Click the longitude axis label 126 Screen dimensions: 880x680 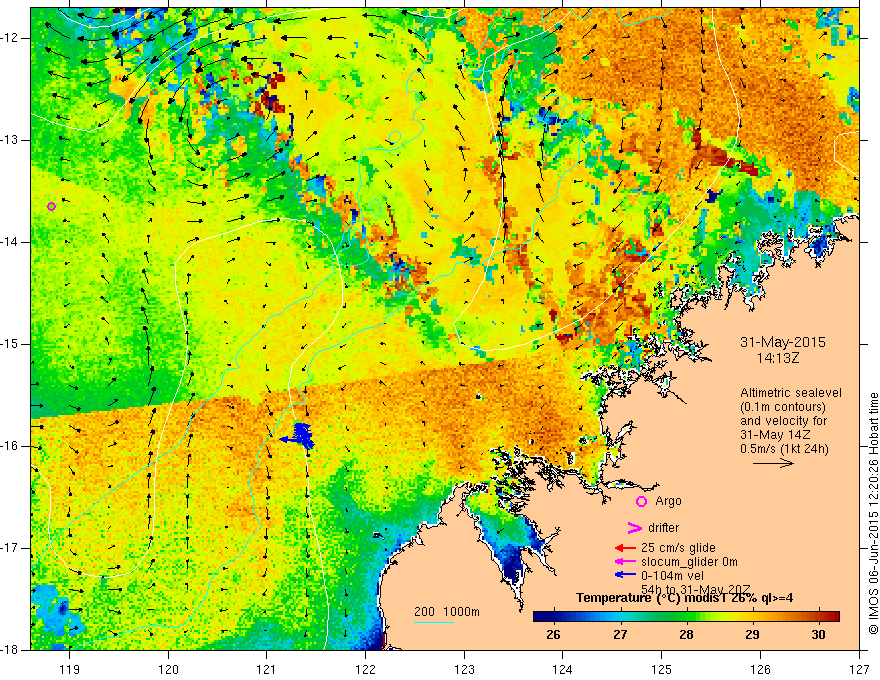[x=760, y=669]
